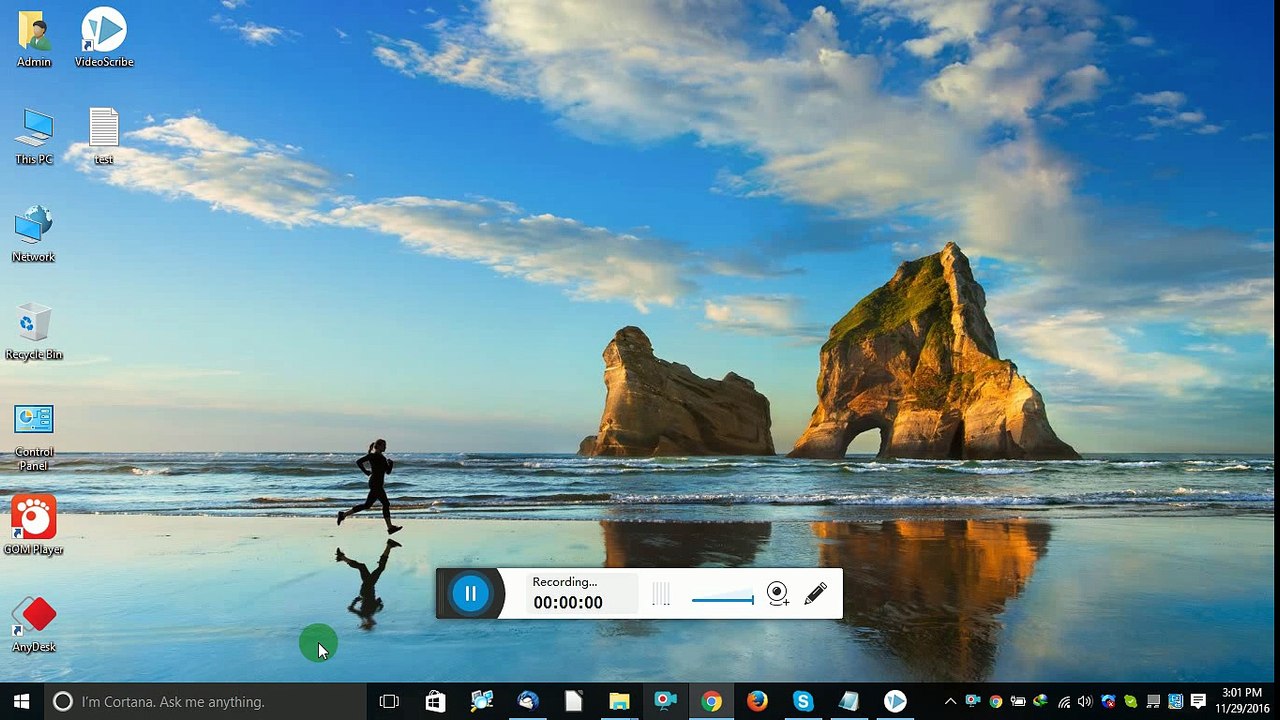
Task: Click the blue tray icon with red X
Action: pos(1108,702)
